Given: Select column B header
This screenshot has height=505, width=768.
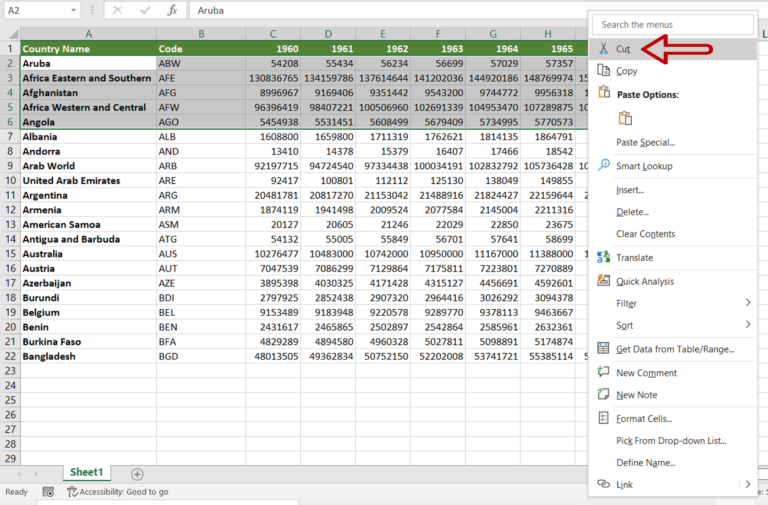Looking at the screenshot, I should pos(201,34).
